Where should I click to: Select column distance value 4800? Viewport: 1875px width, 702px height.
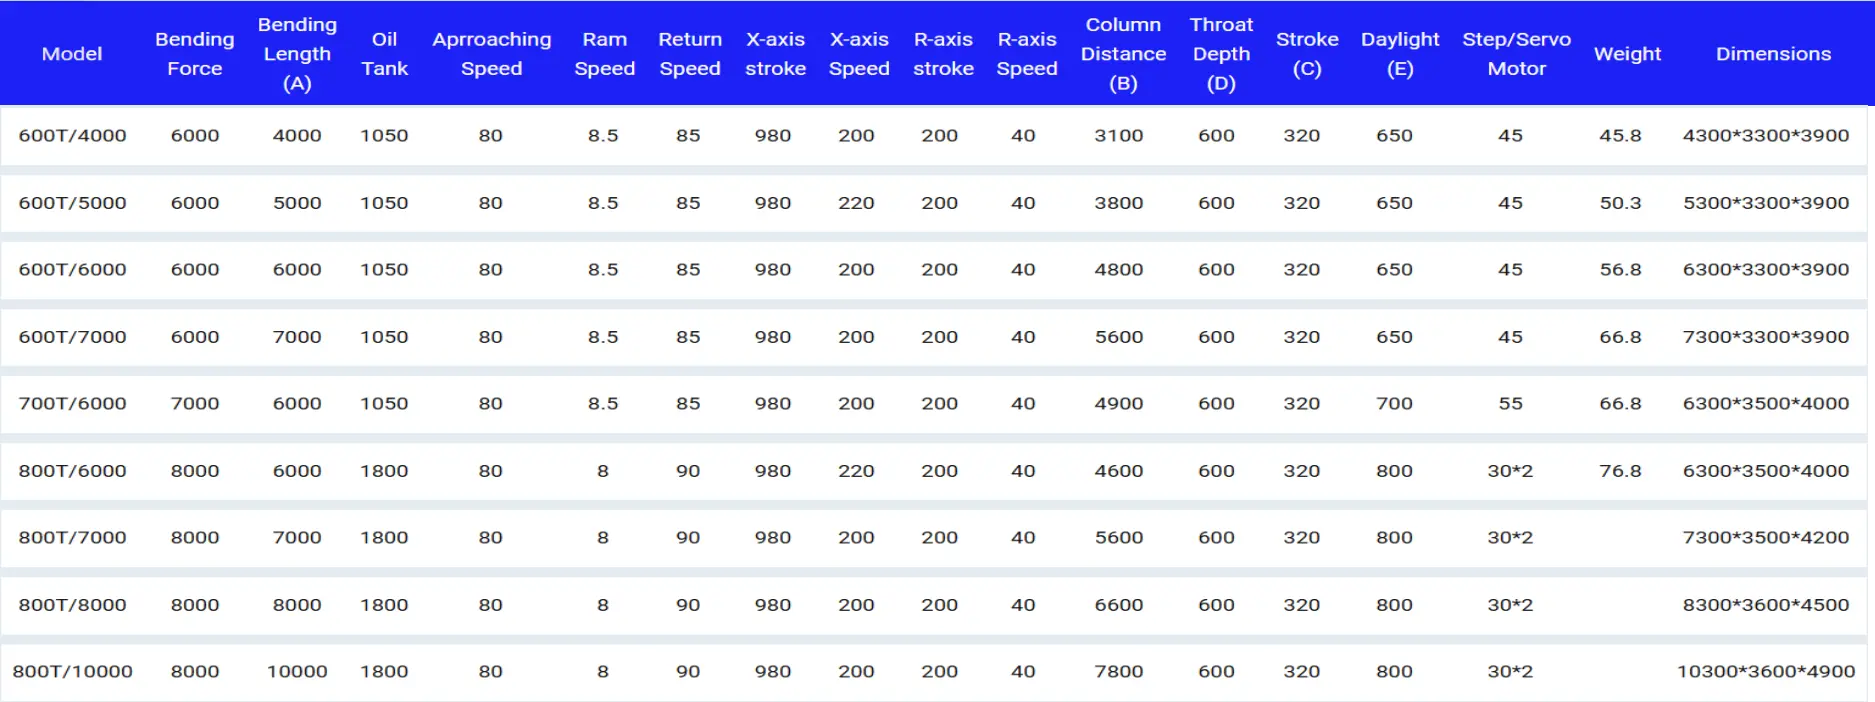pos(1119,270)
